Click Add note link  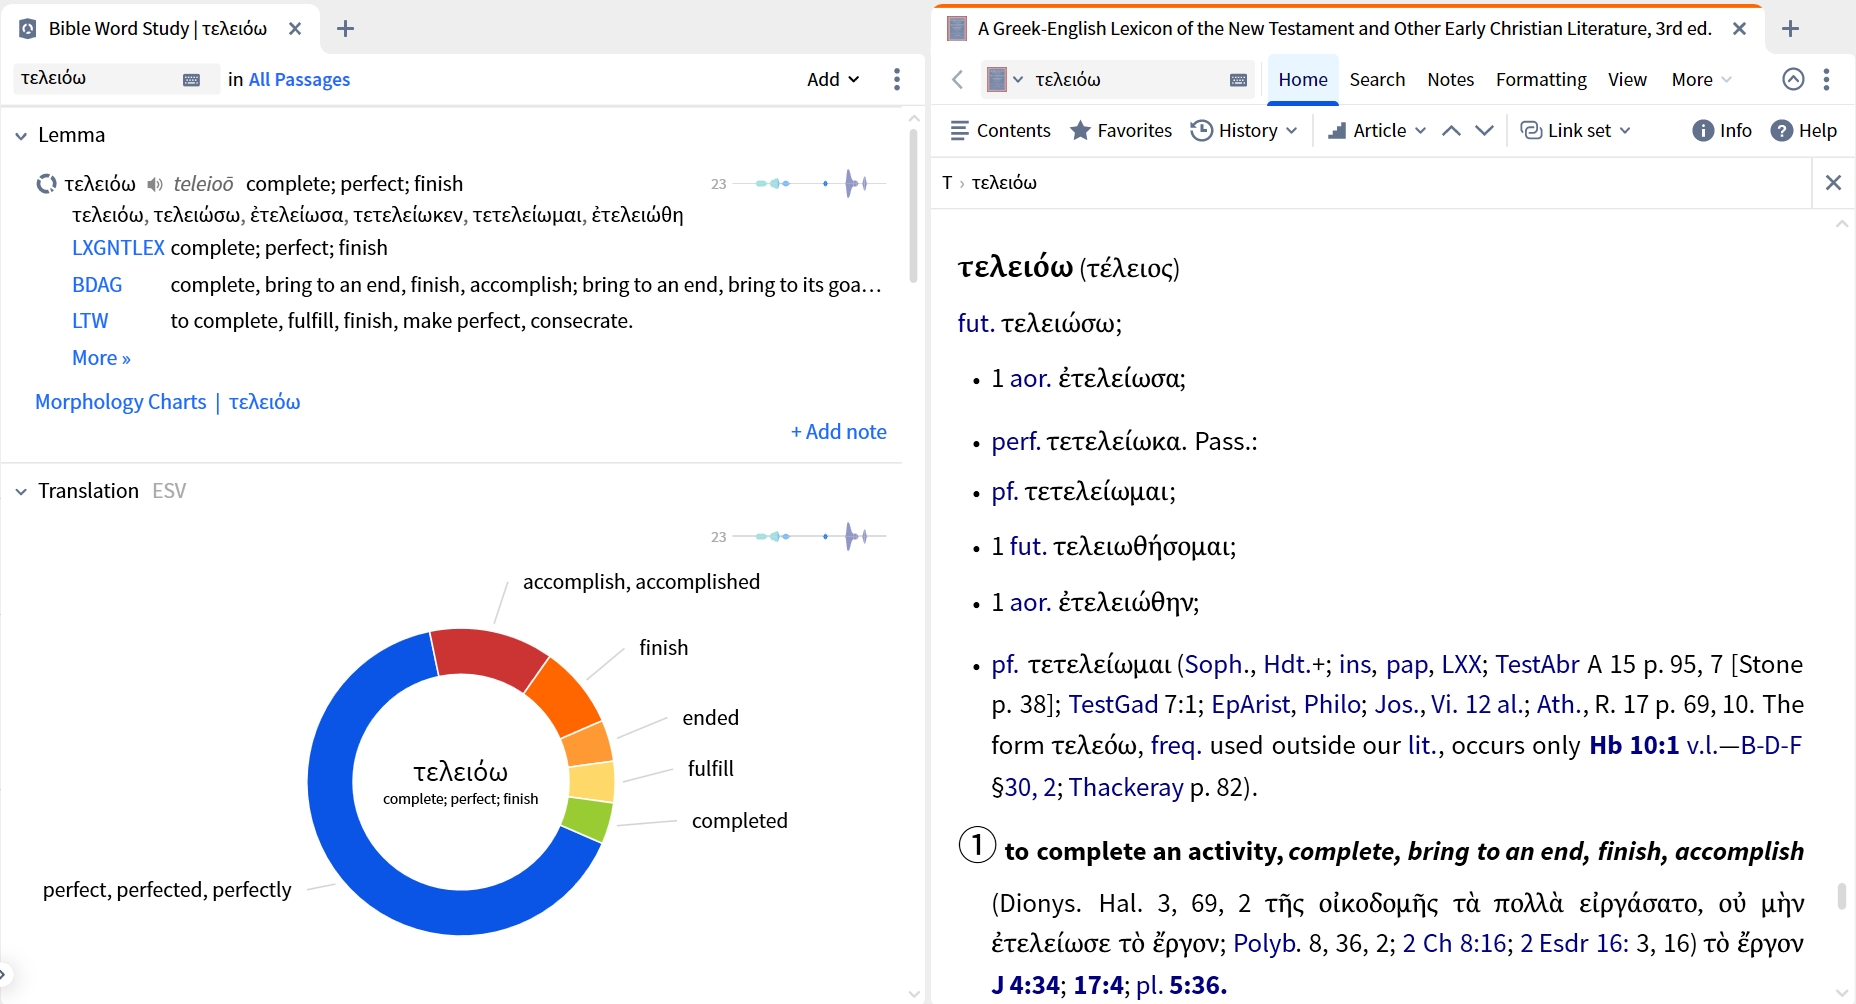click(838, 432)
